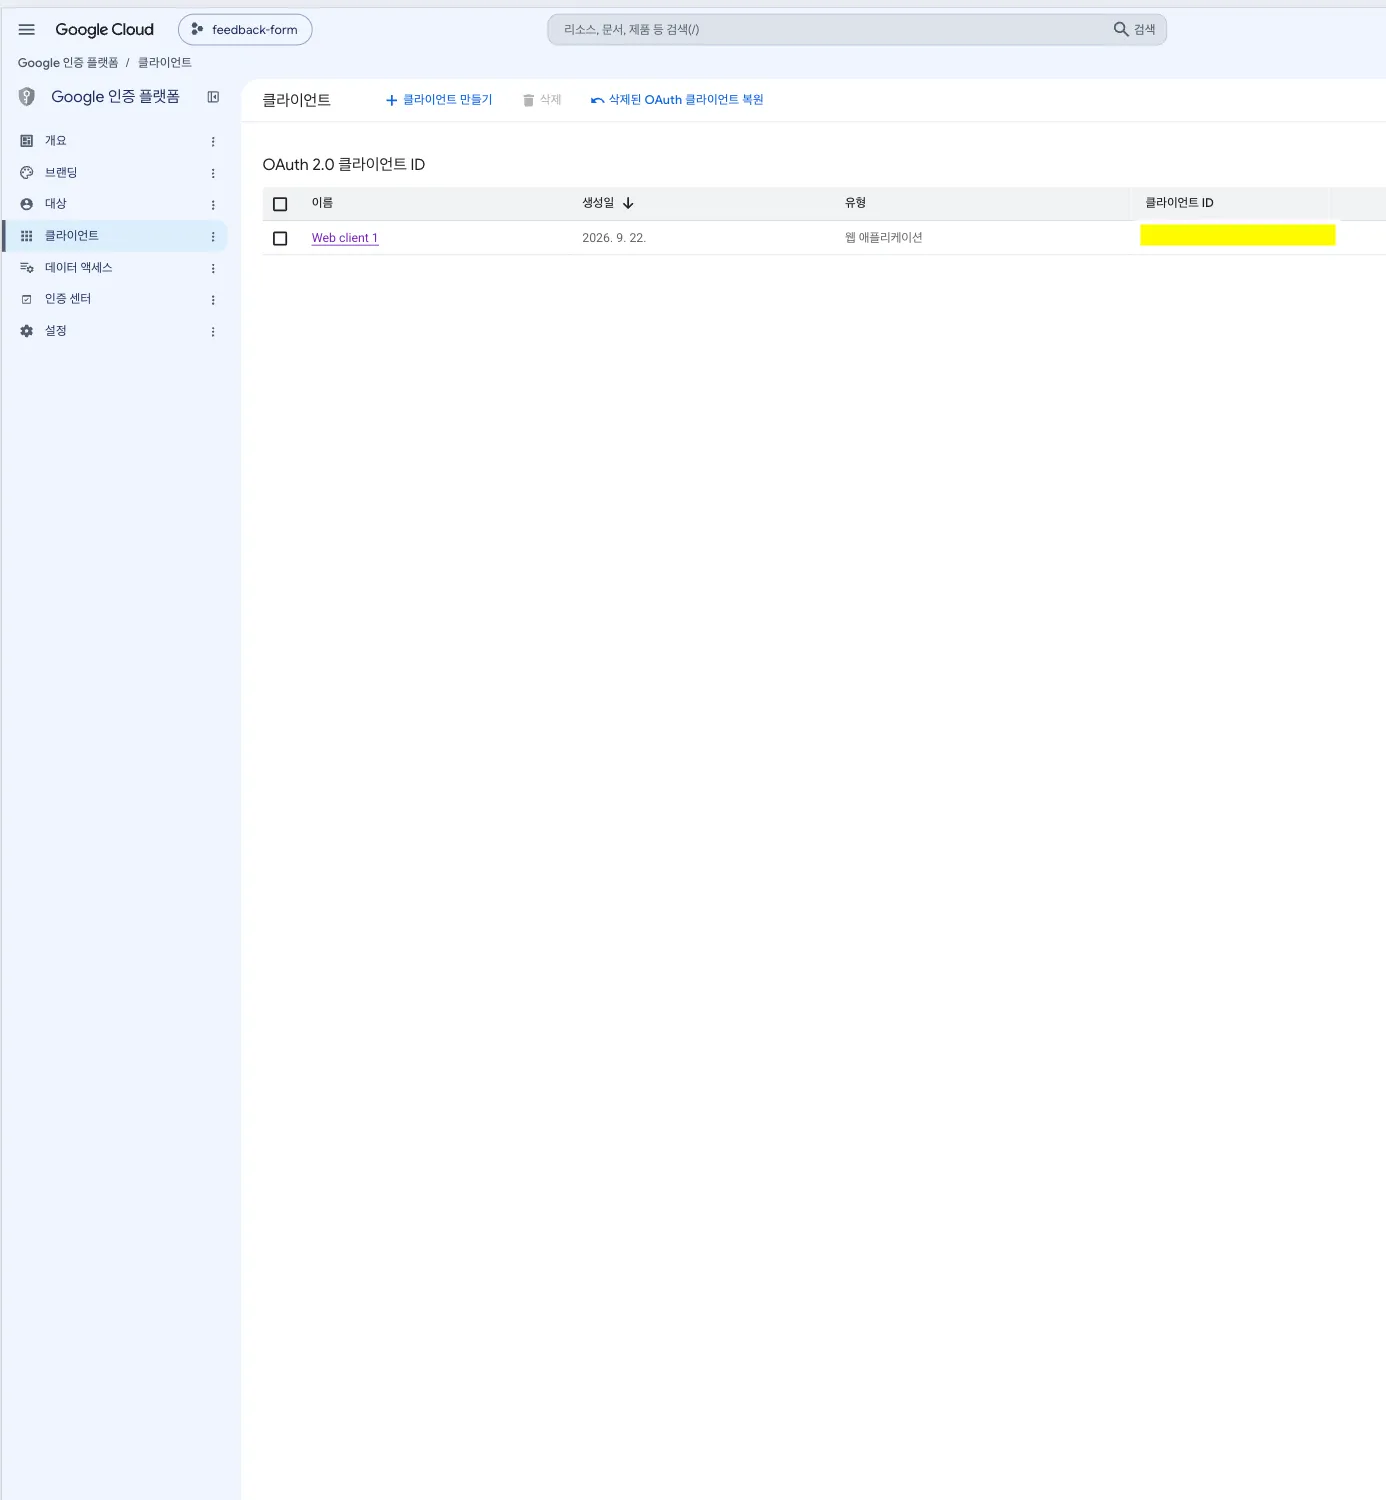The image size is (1386, 1500).
Task: Open the three-dot menu beside 클라이언트
Action: tap(213, 237)
